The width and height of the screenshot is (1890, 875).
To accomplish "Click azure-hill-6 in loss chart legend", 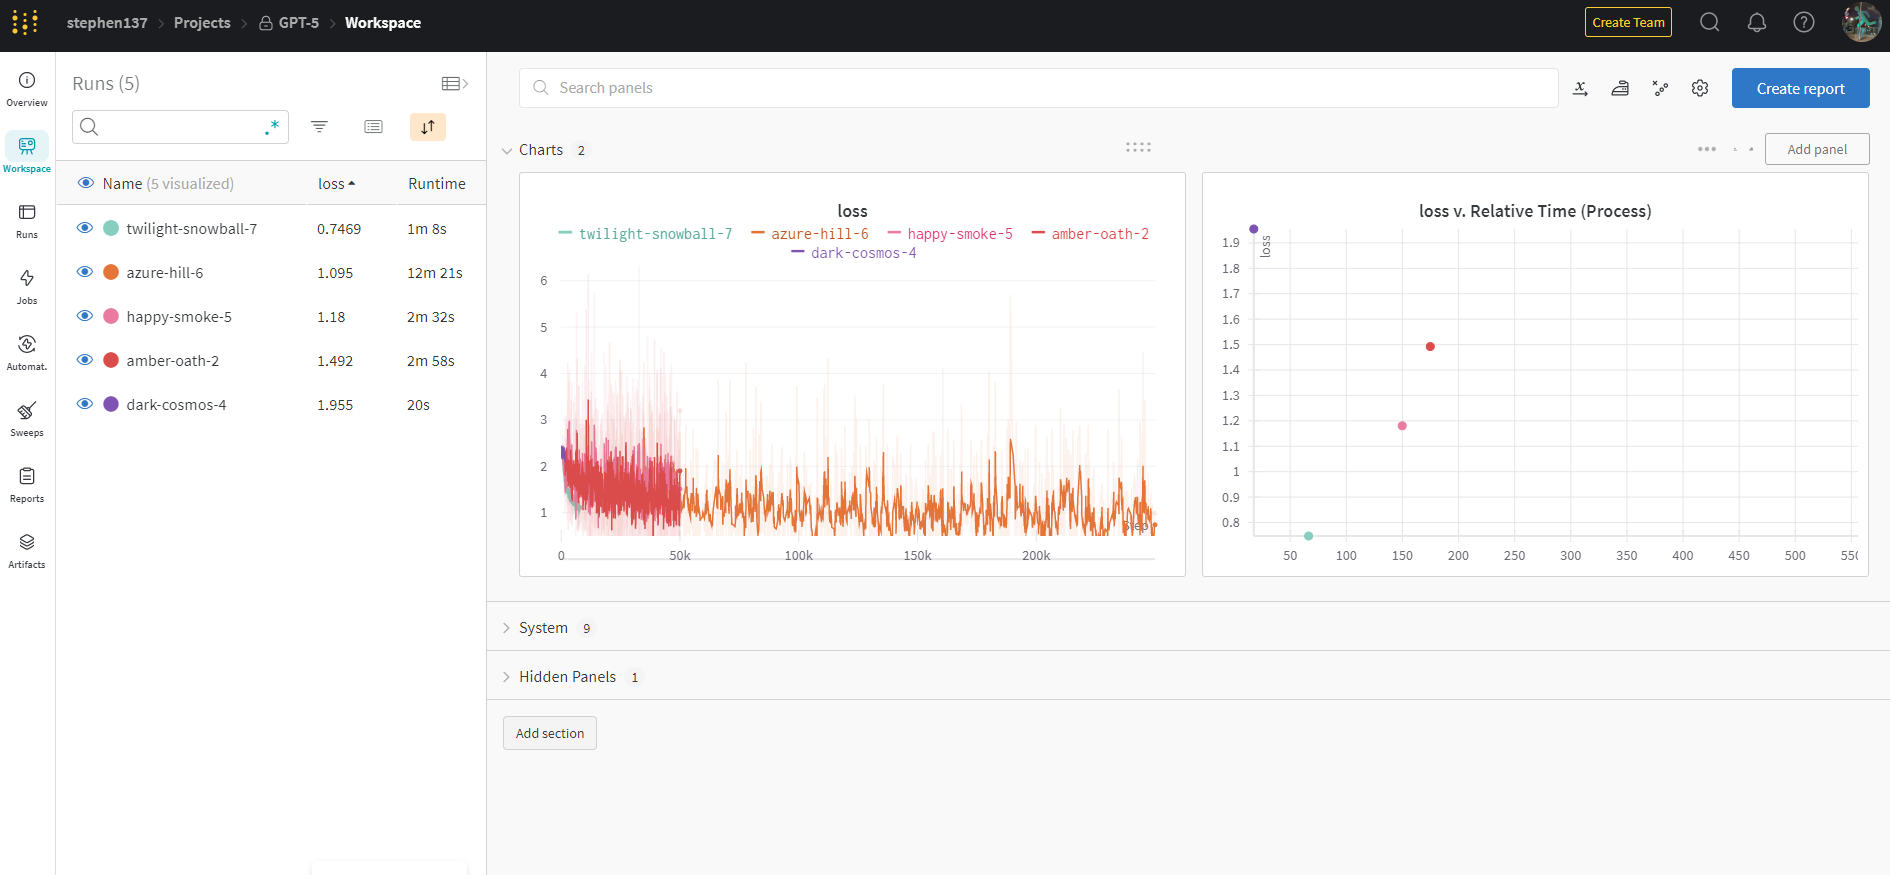I will pyautogui.click(x=819, y=234).
